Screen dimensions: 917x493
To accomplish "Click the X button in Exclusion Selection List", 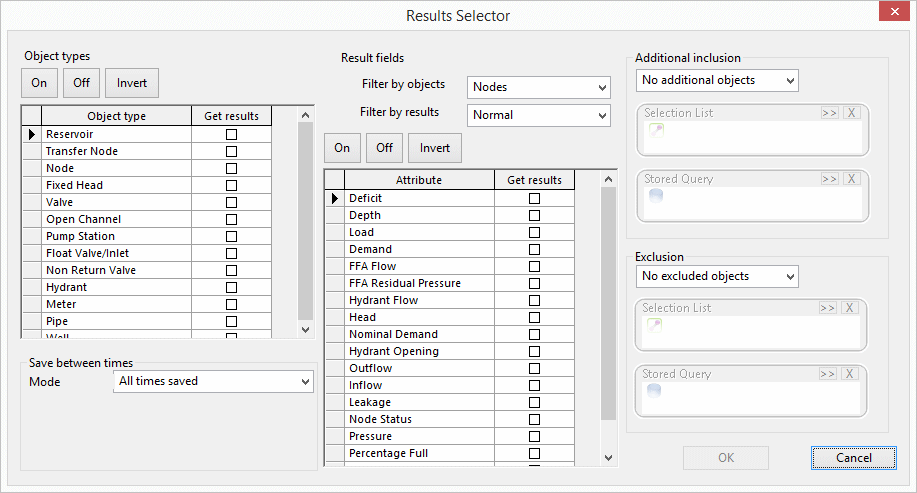I will pos(852,308).
